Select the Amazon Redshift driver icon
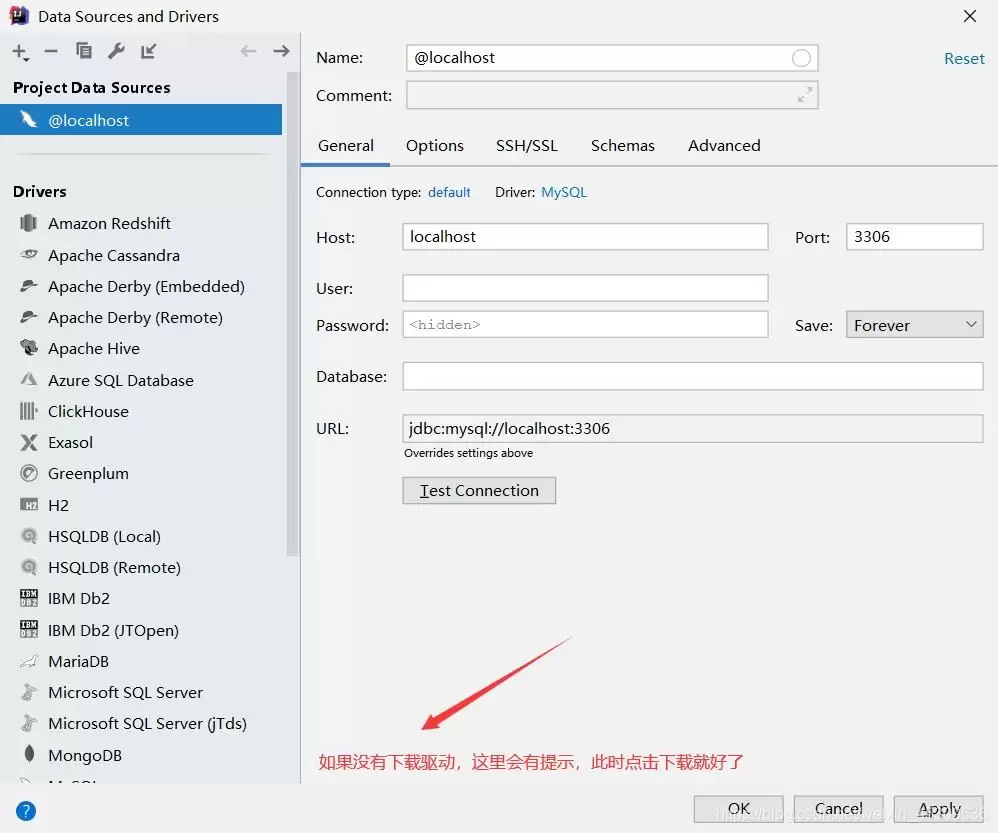 pyautogui.click(x=29, y=223)
